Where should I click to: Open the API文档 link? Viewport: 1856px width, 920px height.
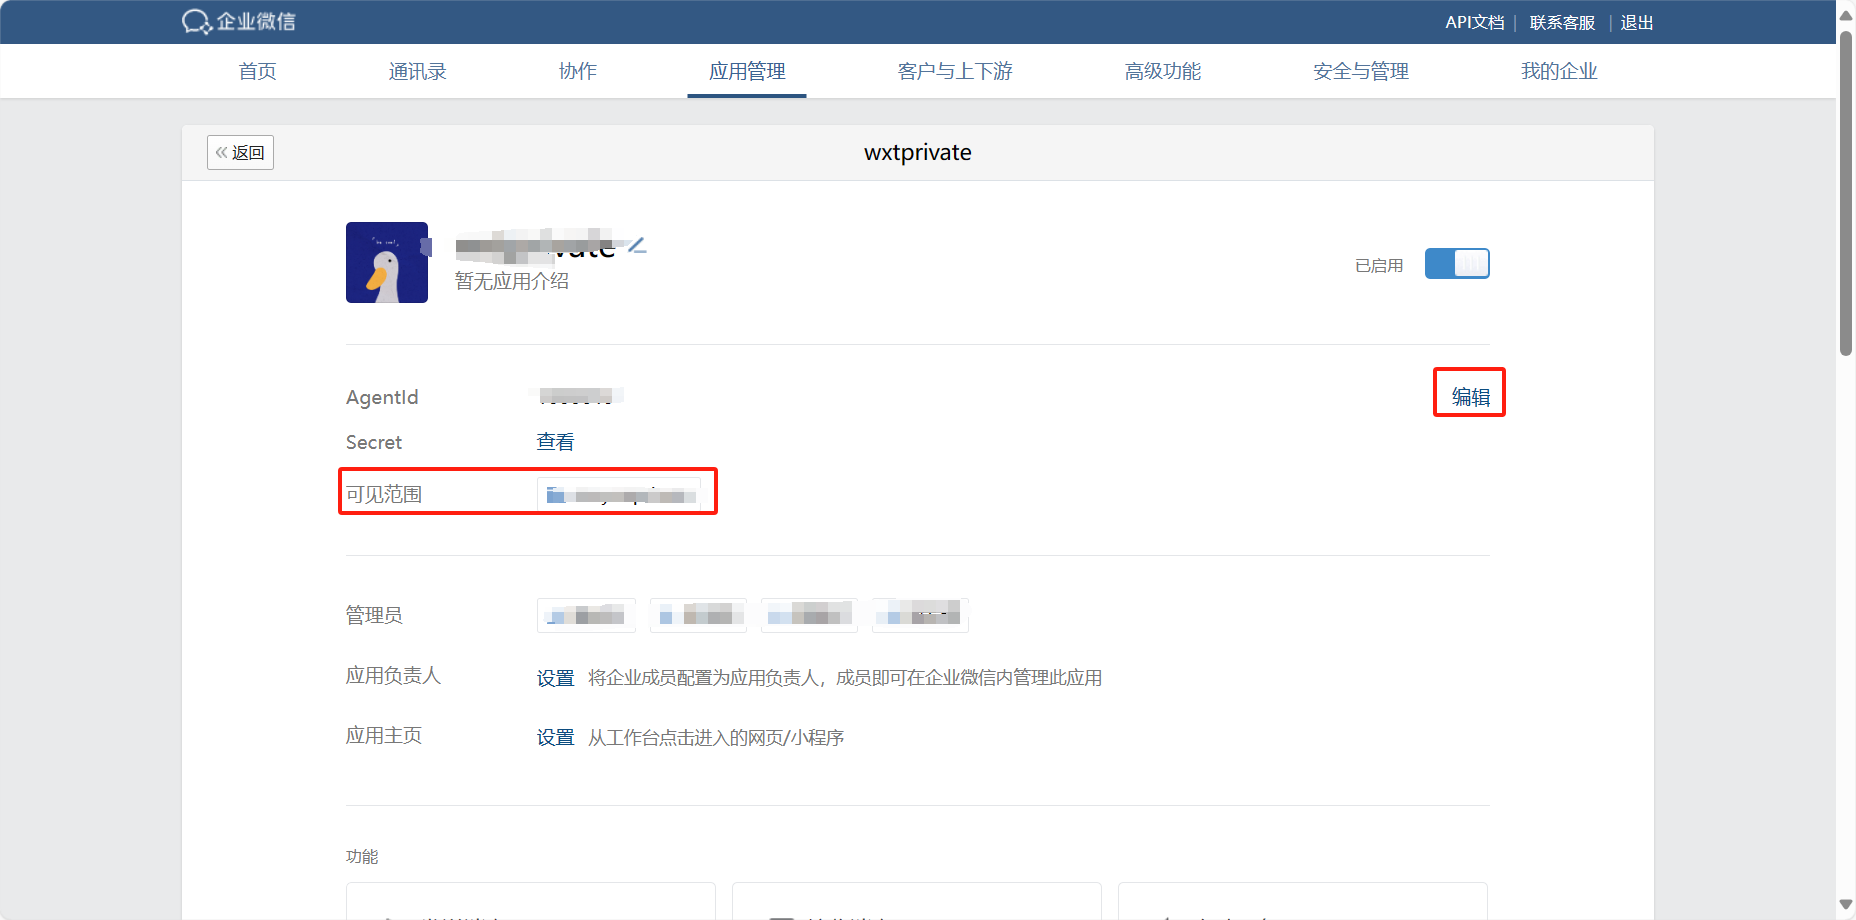click(1475, 22)
